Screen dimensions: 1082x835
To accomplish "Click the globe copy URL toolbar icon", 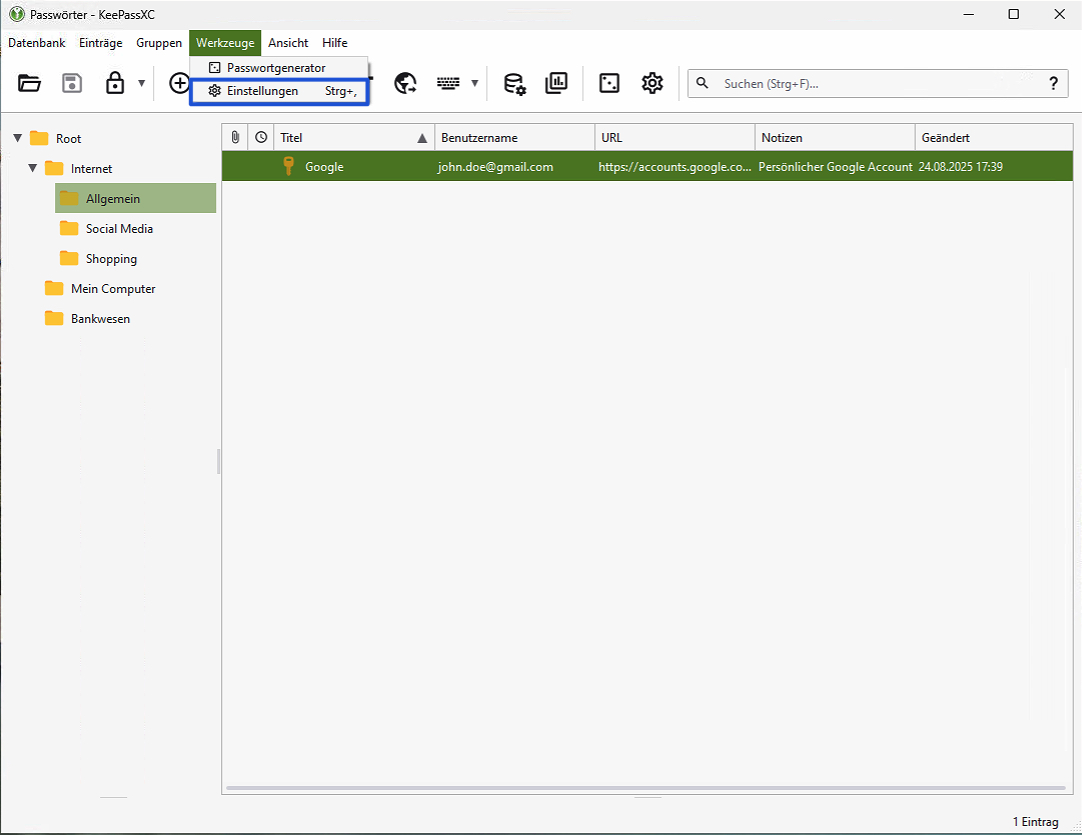I will point(405,84).
